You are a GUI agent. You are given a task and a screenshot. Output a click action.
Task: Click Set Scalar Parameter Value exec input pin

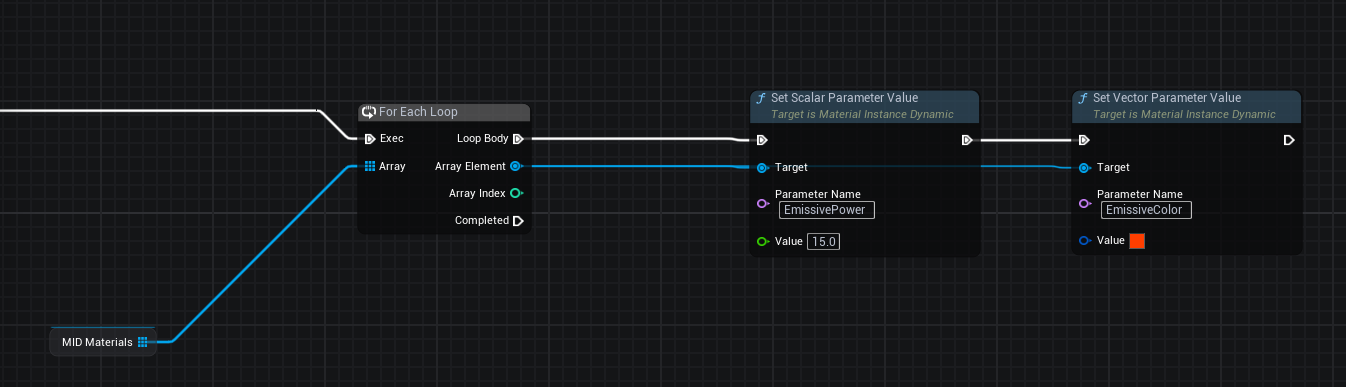[x=762, y=140]
